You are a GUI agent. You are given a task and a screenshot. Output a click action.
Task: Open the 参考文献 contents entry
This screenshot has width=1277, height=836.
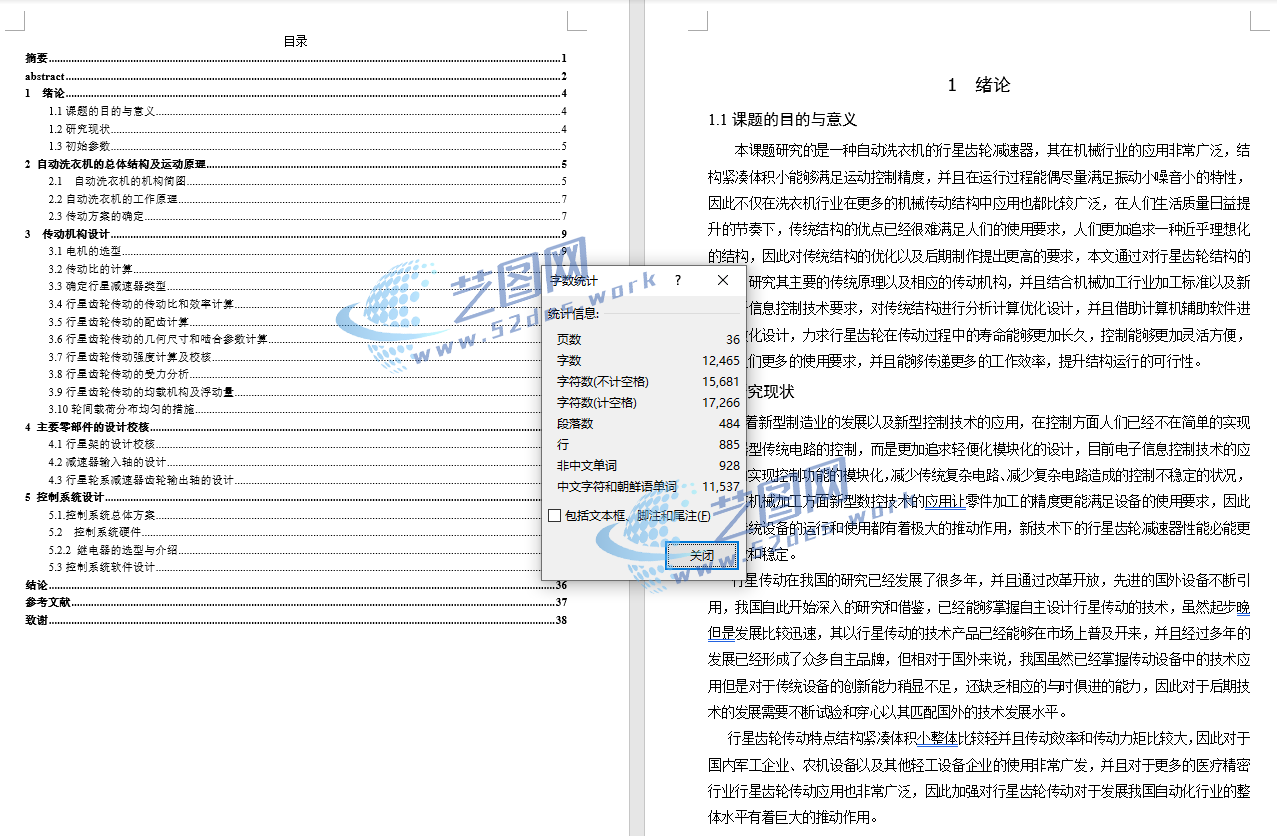[x=296, y=602]
